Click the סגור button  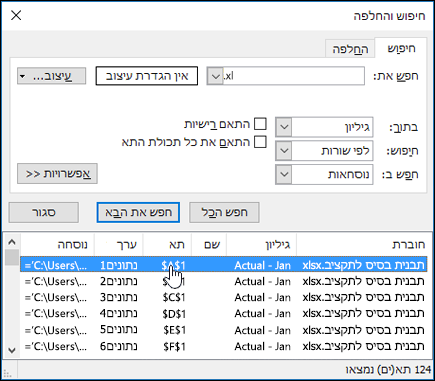click(x=44, y=212)
